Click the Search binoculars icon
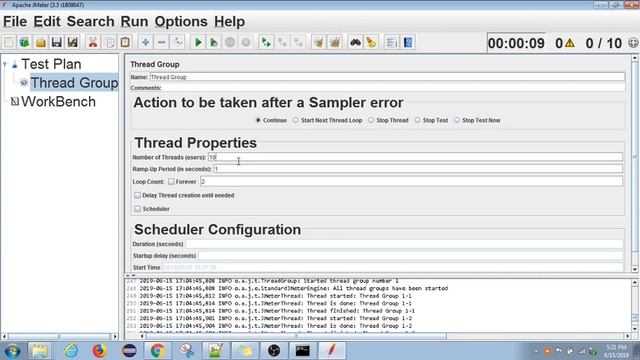This screenshot has width=640, height=360. point(356,42)
